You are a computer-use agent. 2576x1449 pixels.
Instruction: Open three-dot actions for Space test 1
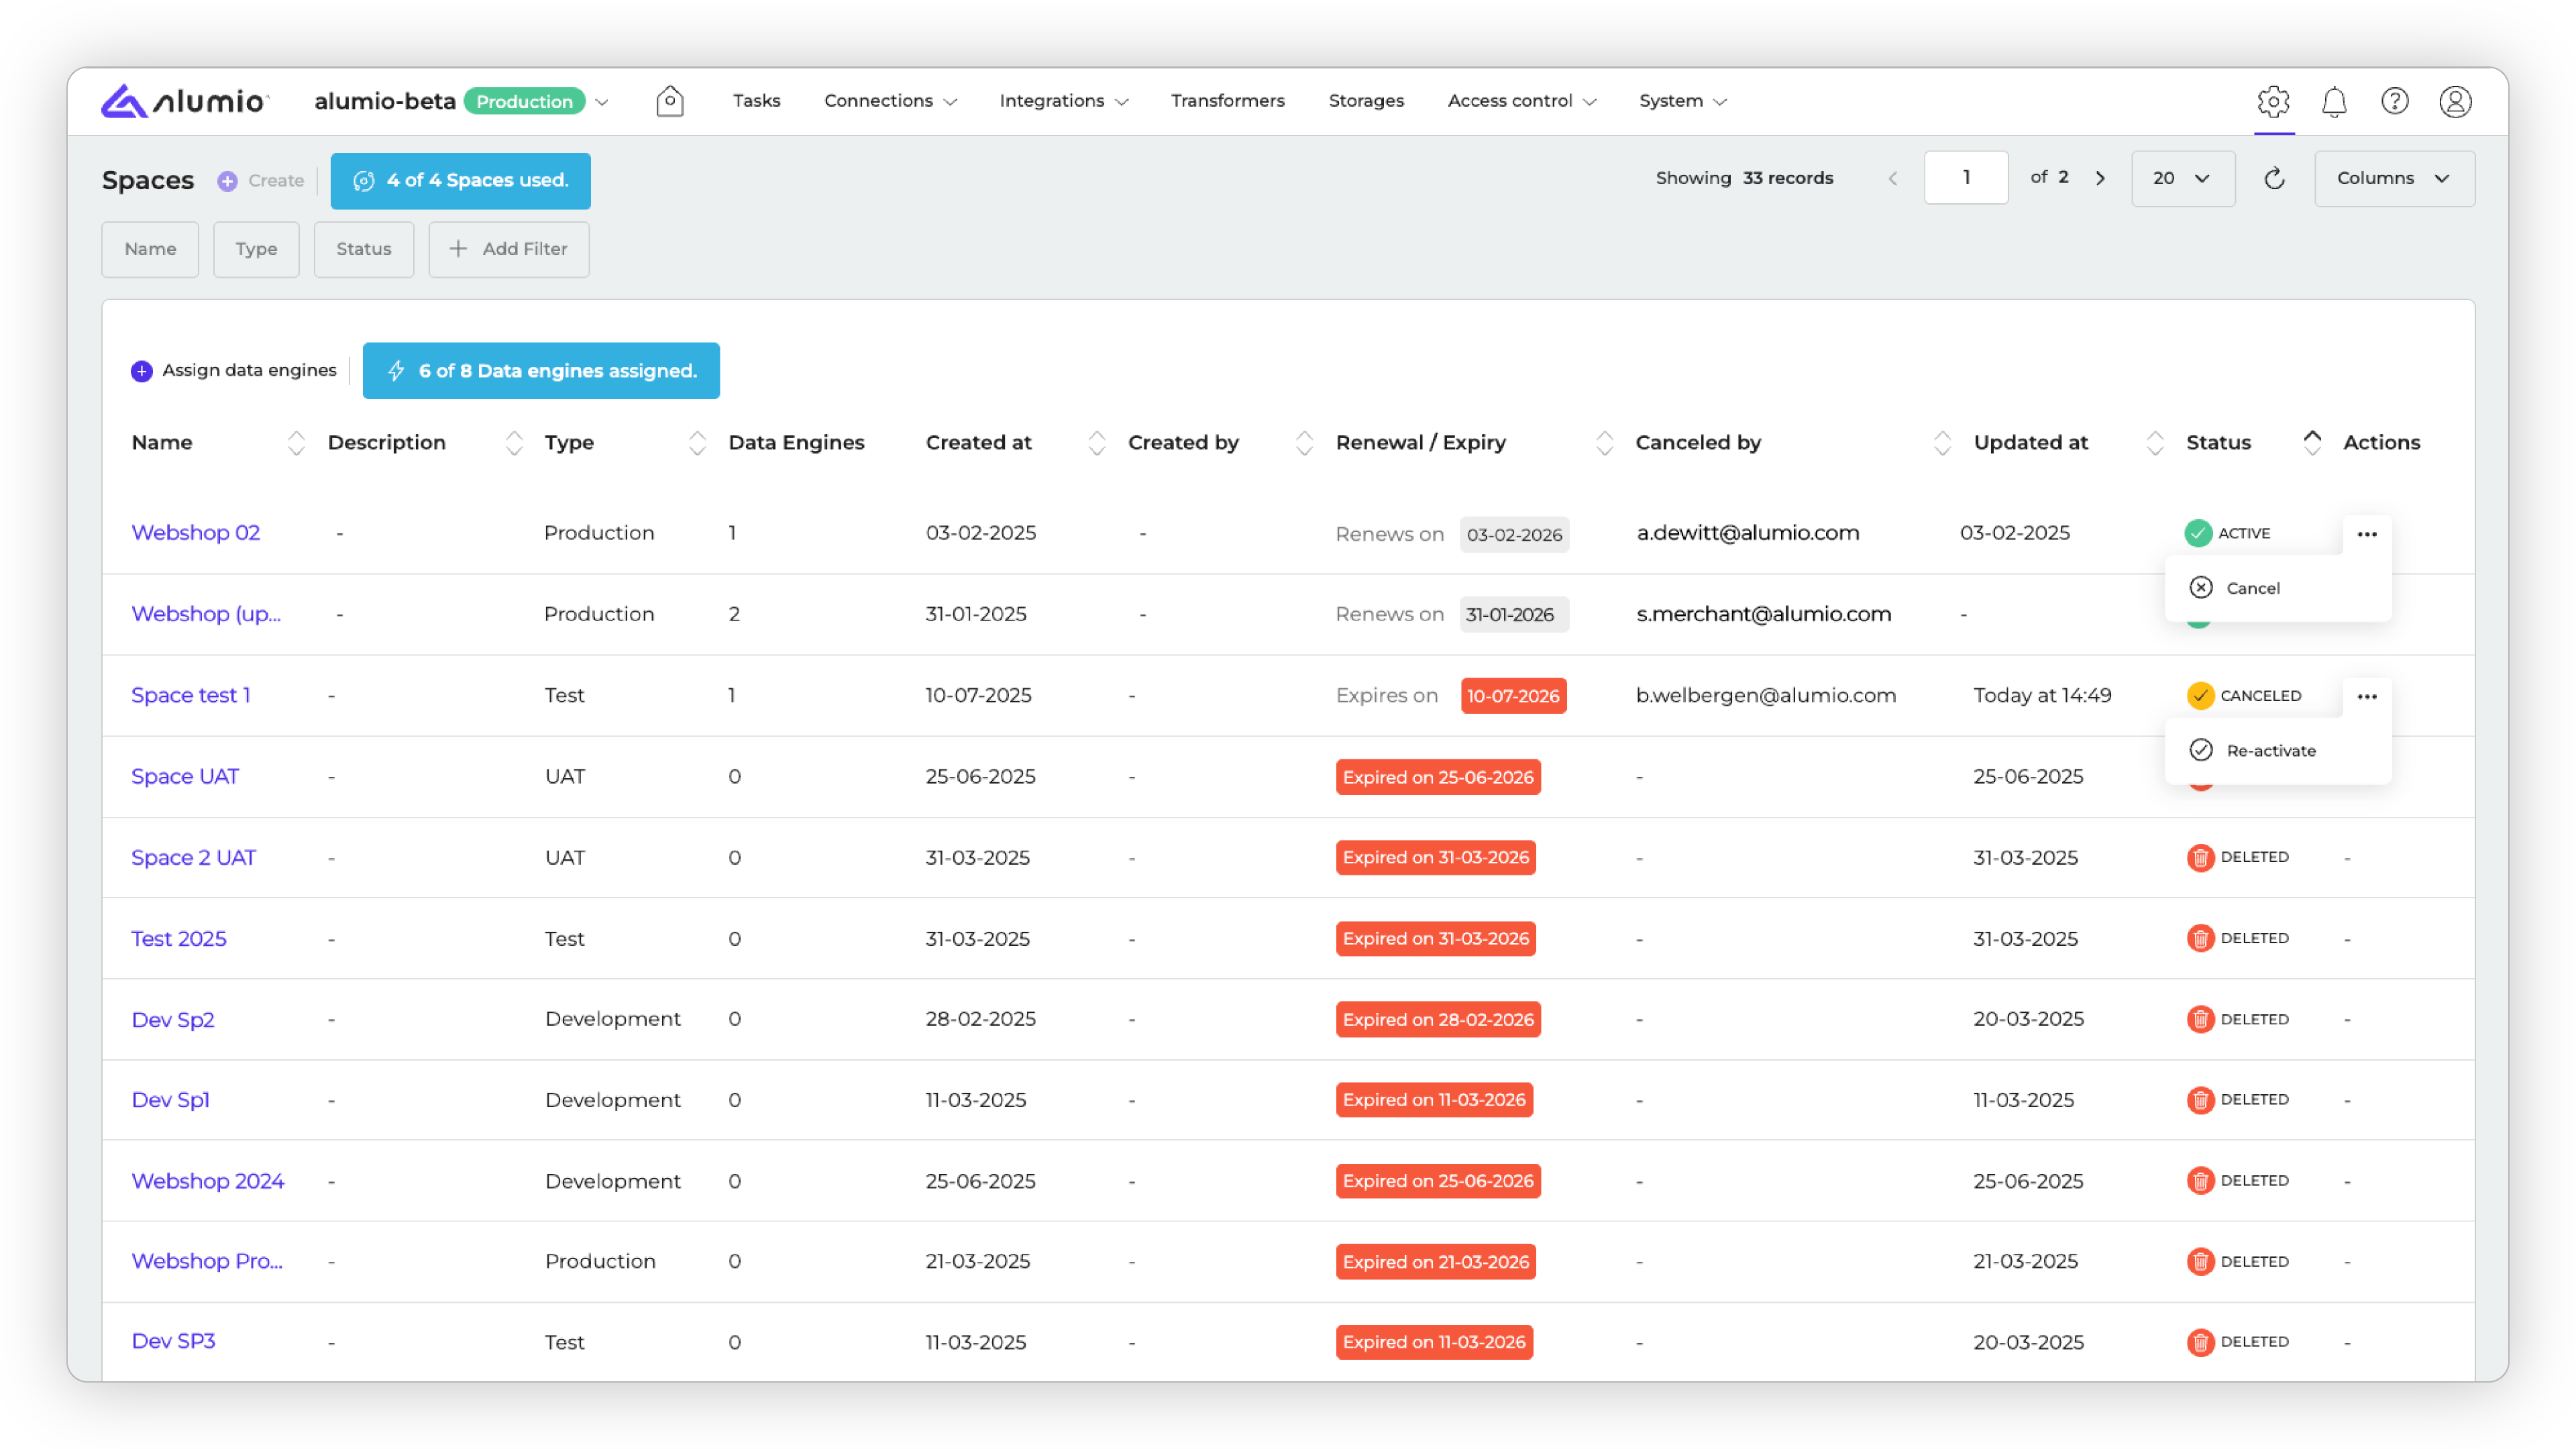pos(2366,696)
